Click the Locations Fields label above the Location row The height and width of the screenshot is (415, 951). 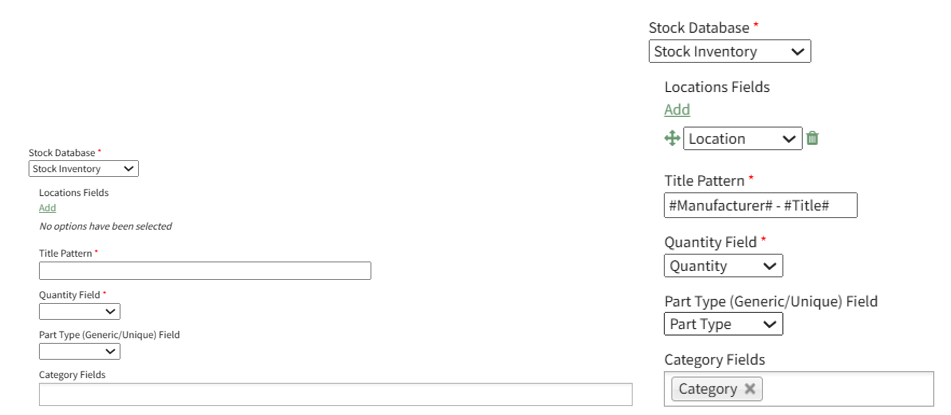pyautogui.click(x=717, y=87)
